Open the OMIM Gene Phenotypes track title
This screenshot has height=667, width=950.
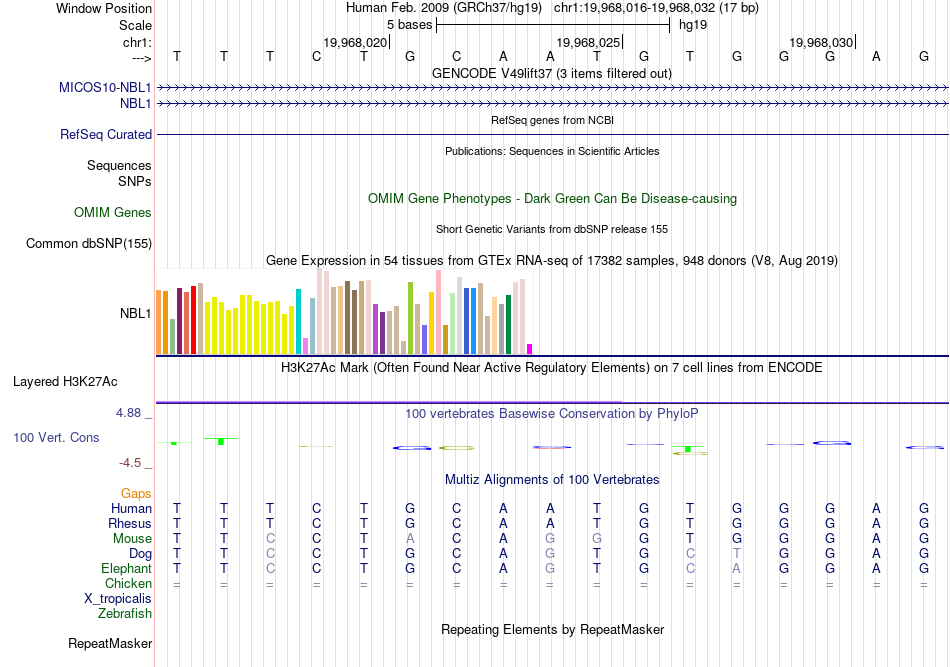click(553, 199)
